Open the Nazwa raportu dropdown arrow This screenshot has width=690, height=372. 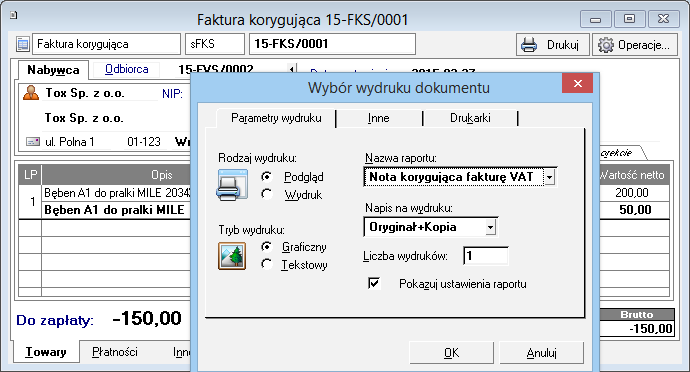550,177
